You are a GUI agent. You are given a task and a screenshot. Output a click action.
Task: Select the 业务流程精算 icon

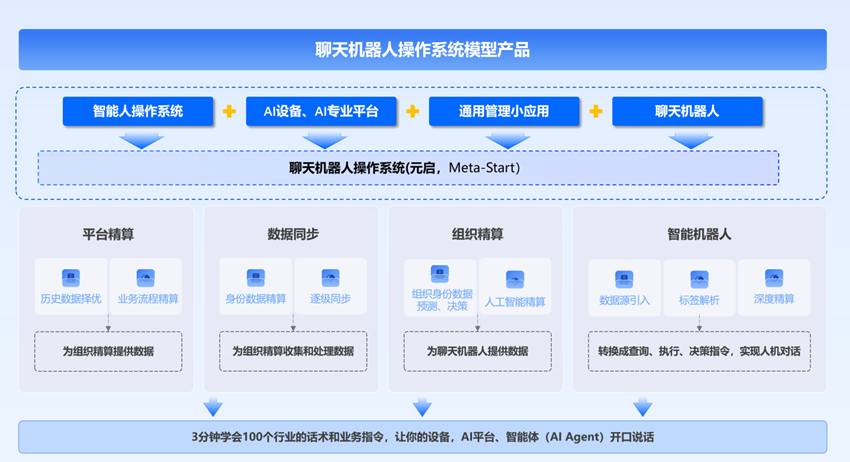coord(146,278)
